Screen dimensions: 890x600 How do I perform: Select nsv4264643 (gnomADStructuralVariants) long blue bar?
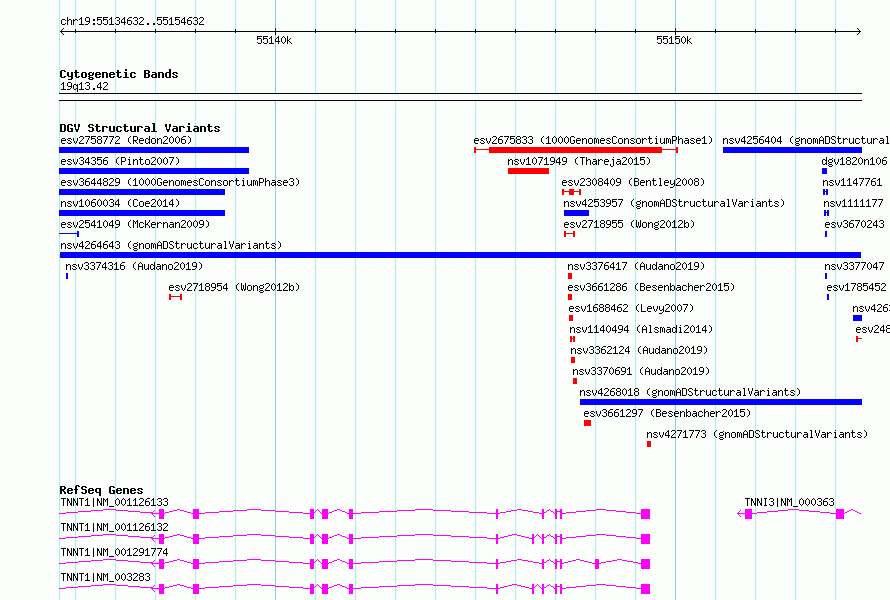pos(460,255)
